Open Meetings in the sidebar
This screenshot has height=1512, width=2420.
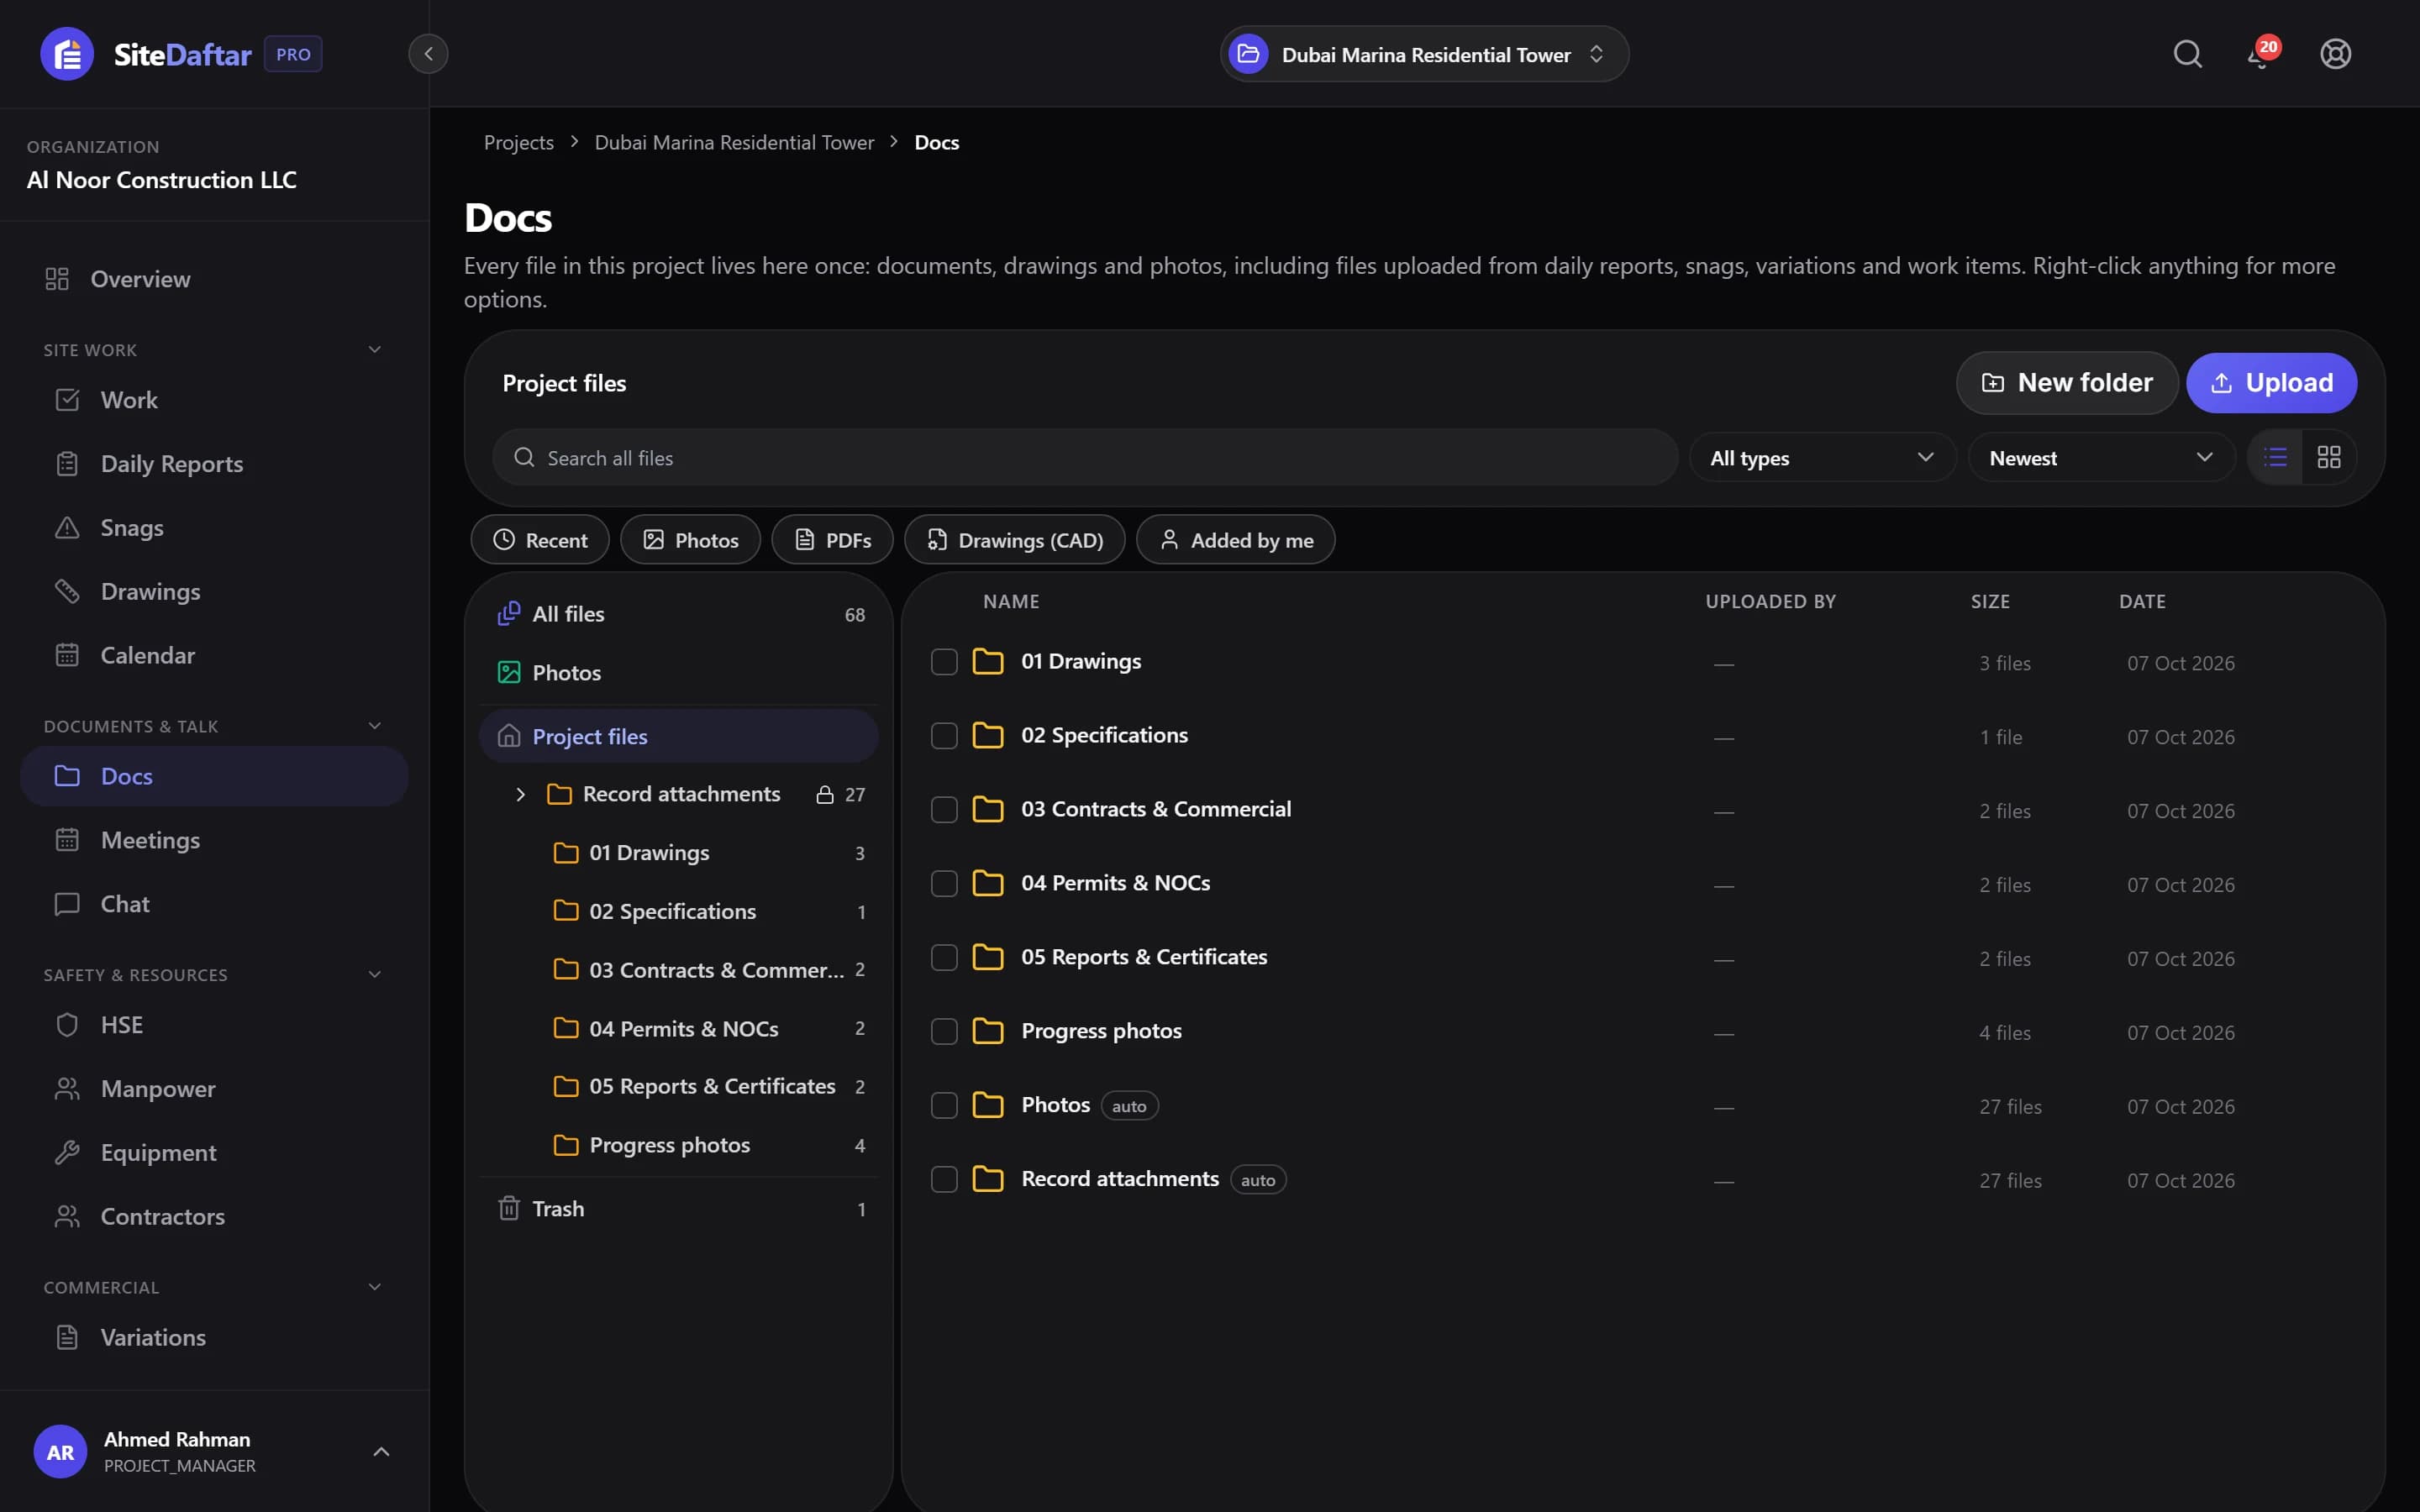point(214,840)
